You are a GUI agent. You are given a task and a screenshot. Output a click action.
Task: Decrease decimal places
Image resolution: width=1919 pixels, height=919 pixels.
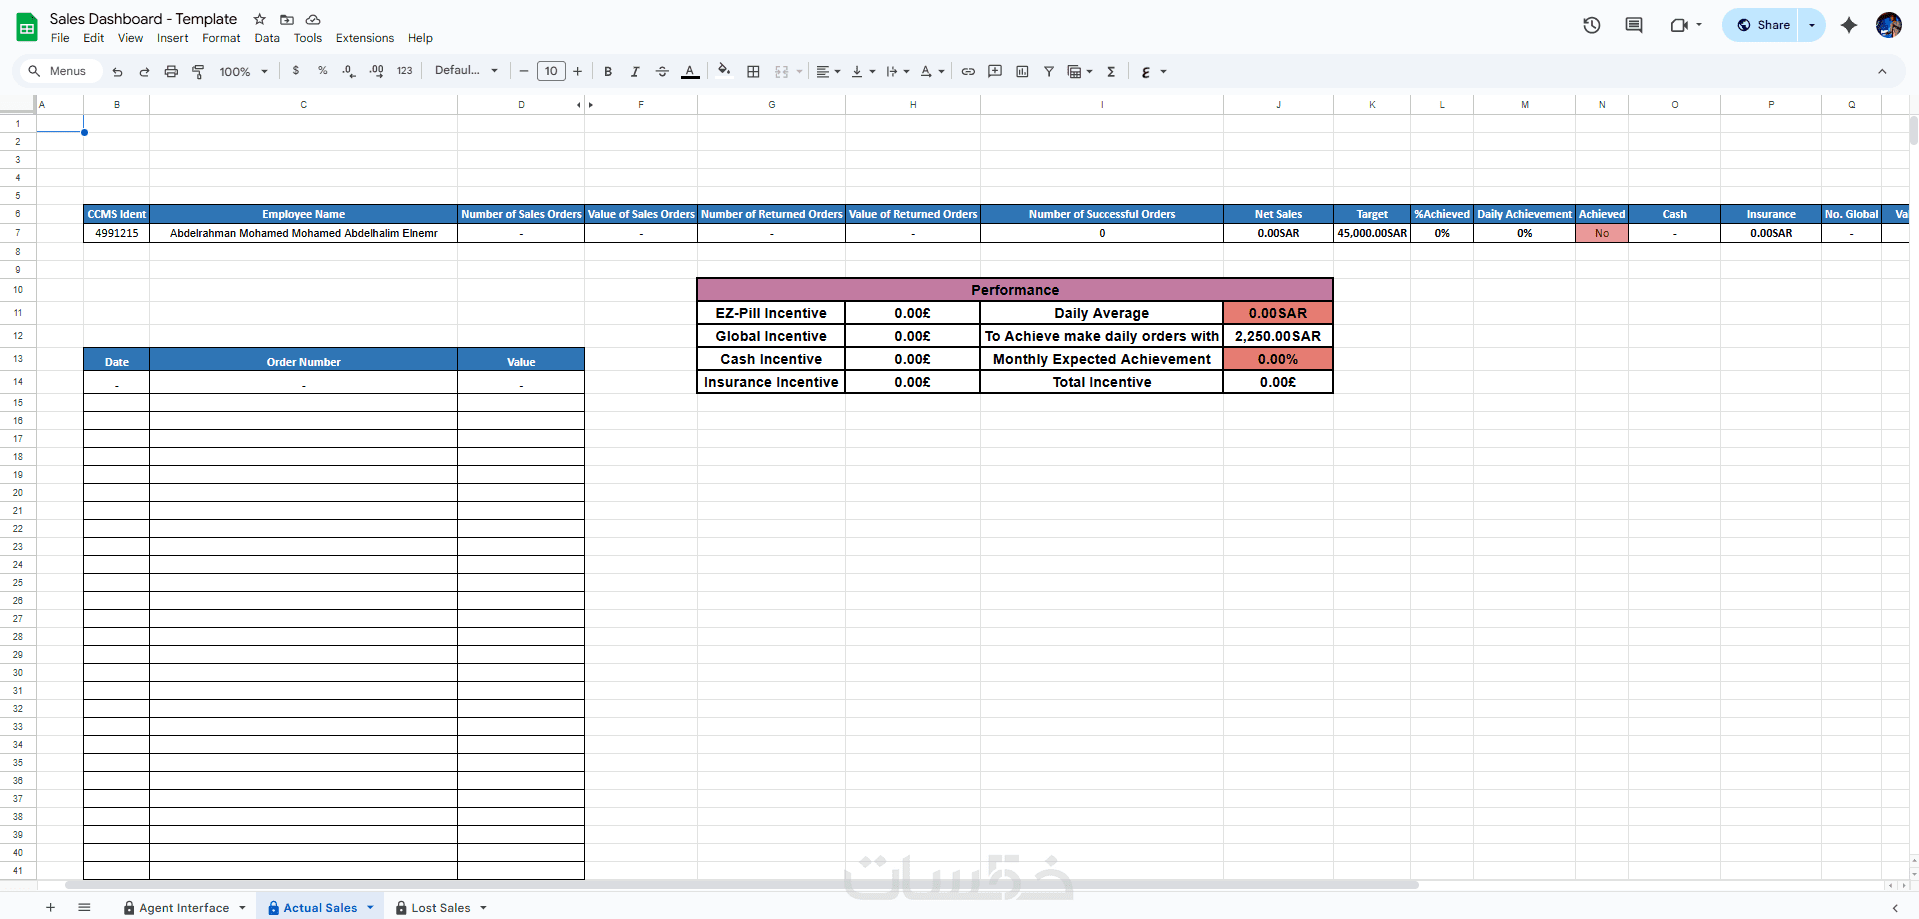click(x=348, y=71)
